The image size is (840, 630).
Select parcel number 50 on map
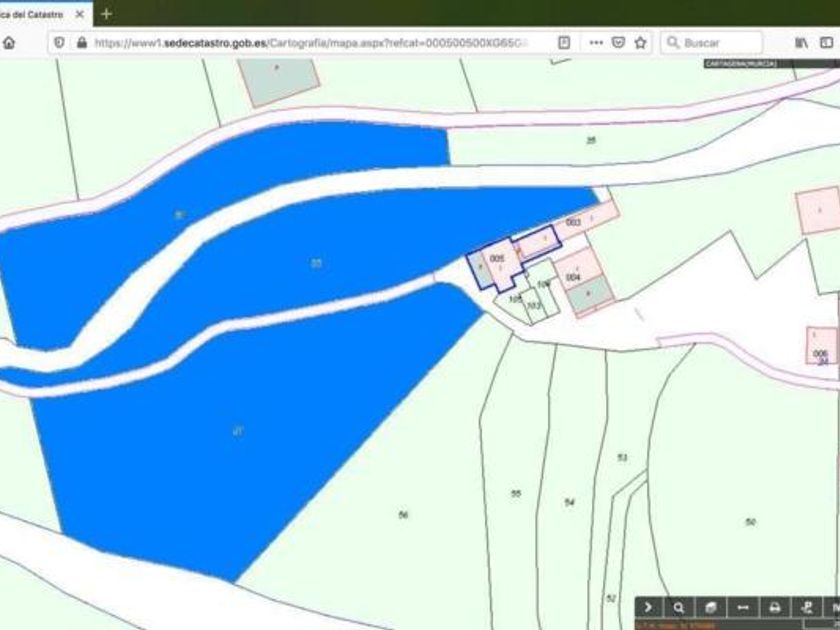(751, 522)
